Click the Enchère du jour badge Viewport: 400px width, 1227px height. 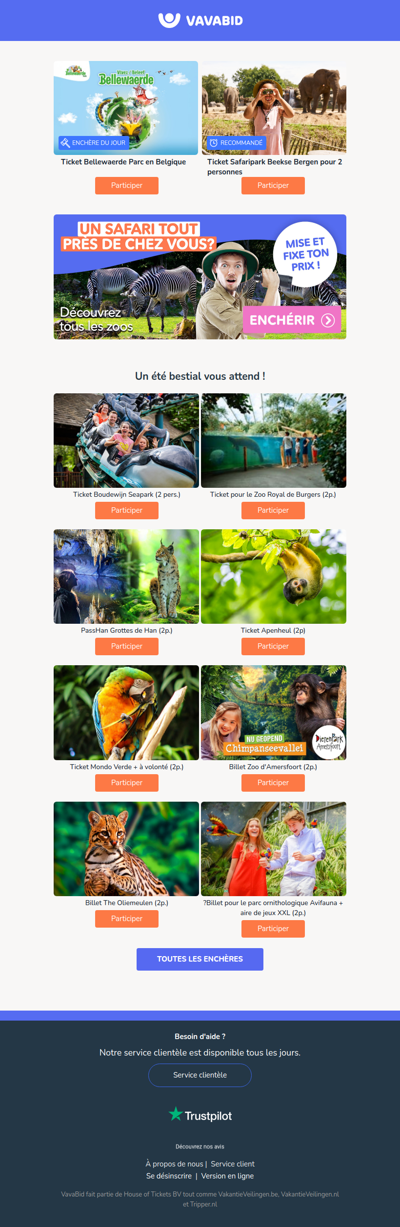click(x=93, y=143)
